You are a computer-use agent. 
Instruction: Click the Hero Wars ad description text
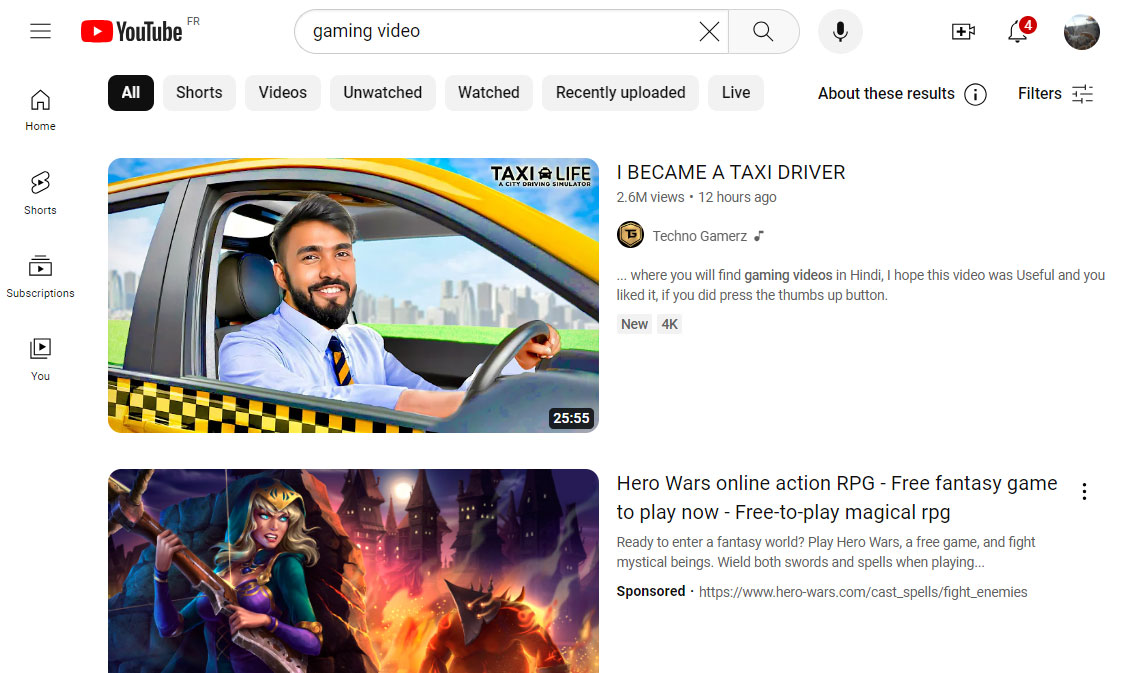click(x=826, y=552)
